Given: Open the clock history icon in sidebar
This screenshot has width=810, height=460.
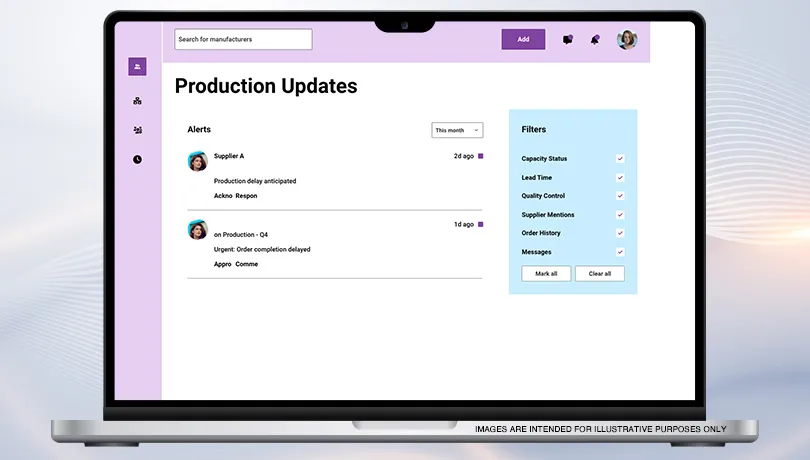Looking at the screenshot, I should pos(137,159).
